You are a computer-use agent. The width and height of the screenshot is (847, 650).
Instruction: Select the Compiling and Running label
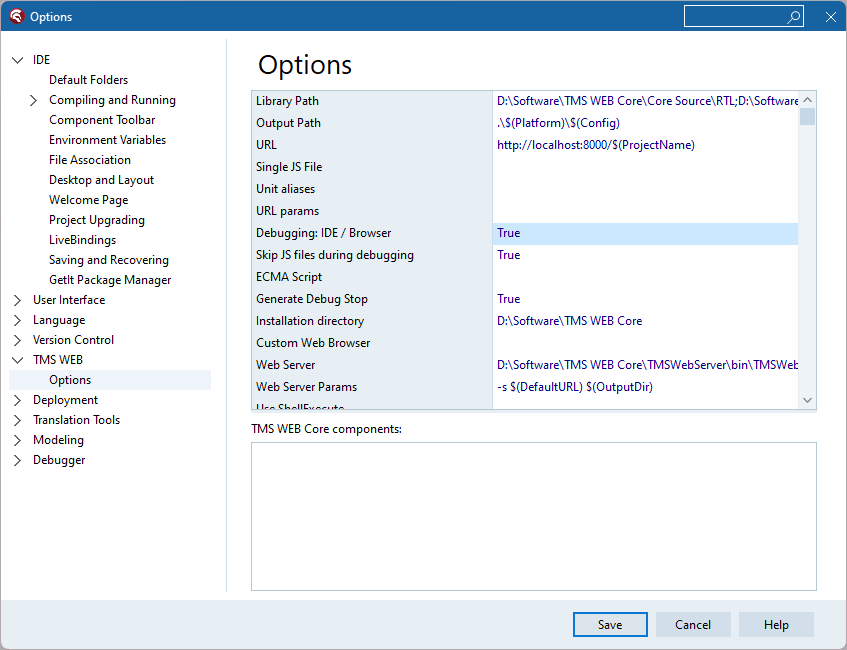(x=112, y=100)
